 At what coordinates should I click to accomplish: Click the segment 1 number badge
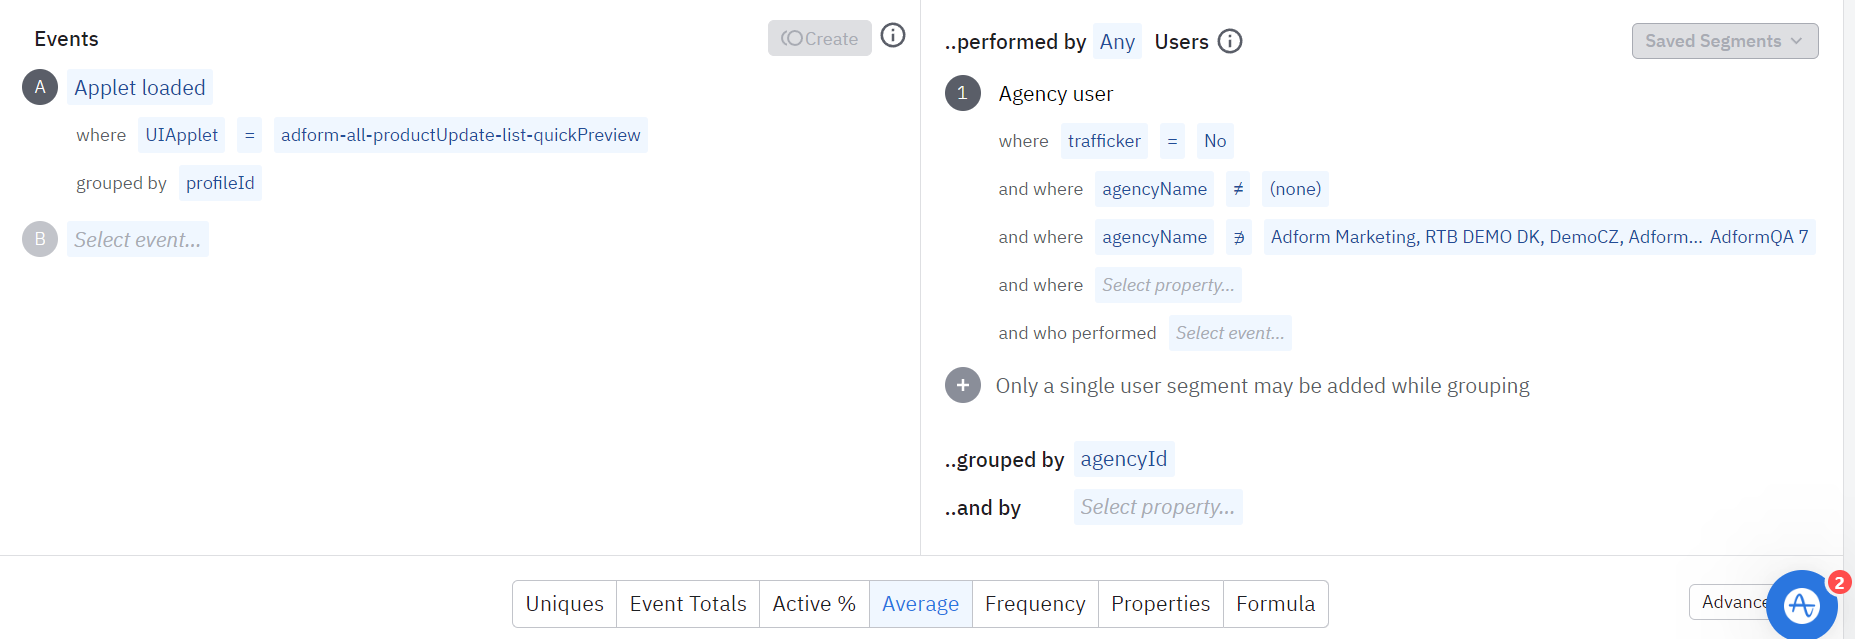[x=962, y=93]
